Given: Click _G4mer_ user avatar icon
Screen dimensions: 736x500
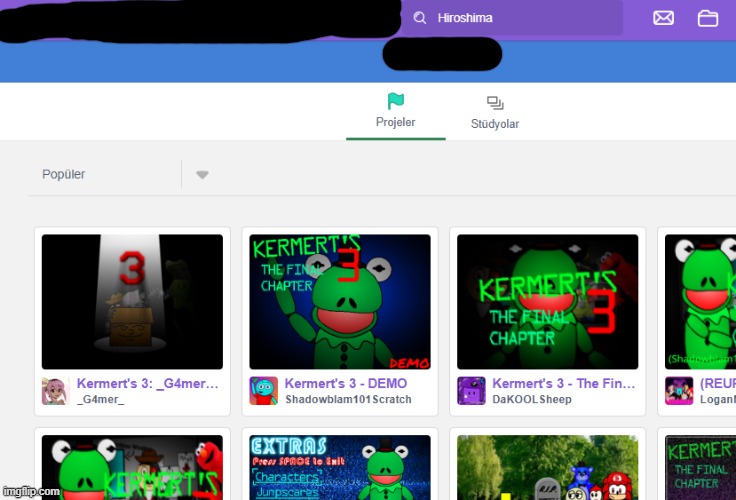Looking at the screenshot, I should (55, 391).
